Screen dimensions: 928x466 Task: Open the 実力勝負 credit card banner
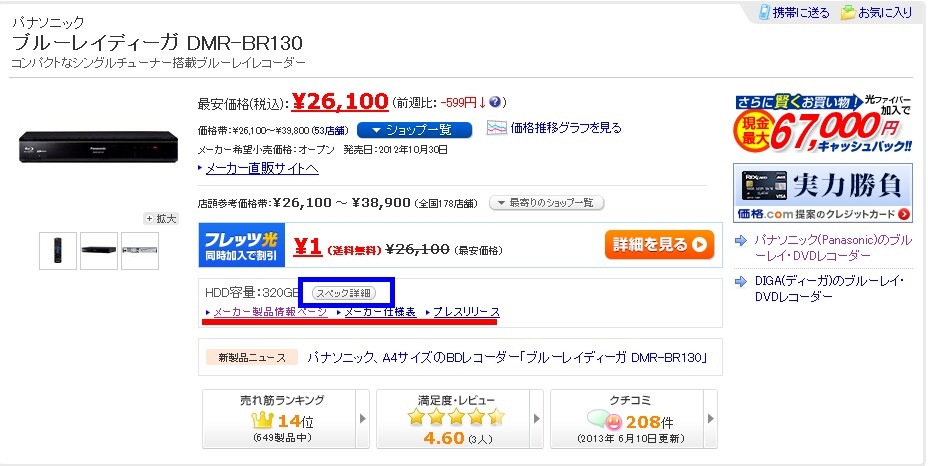coord(822,192)
